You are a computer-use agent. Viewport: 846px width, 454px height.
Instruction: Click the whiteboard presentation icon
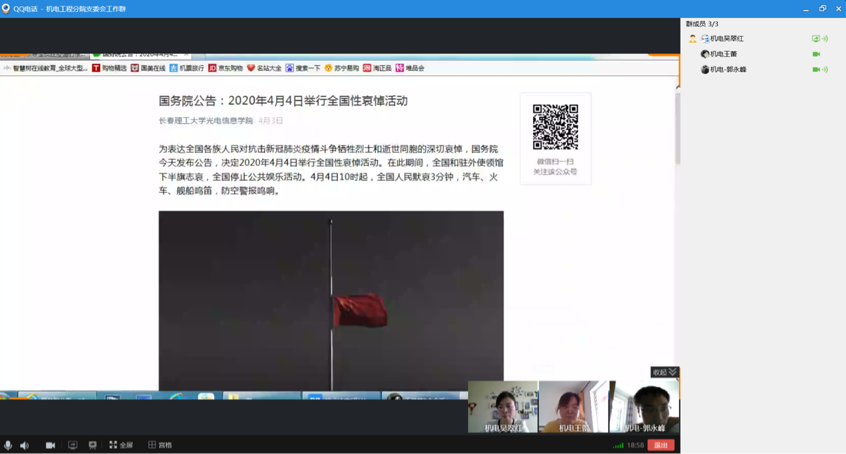pyautogui.click(x=93, y=445)
